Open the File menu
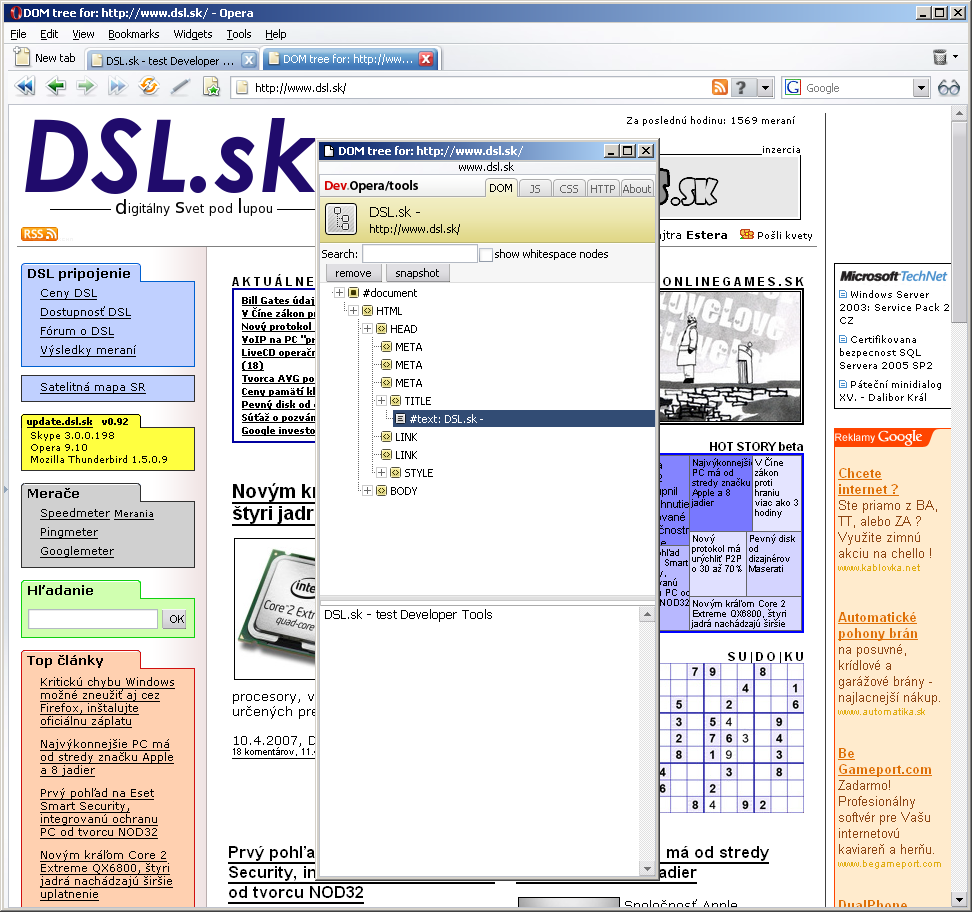The image size is (972, 912). click(19, 34)
